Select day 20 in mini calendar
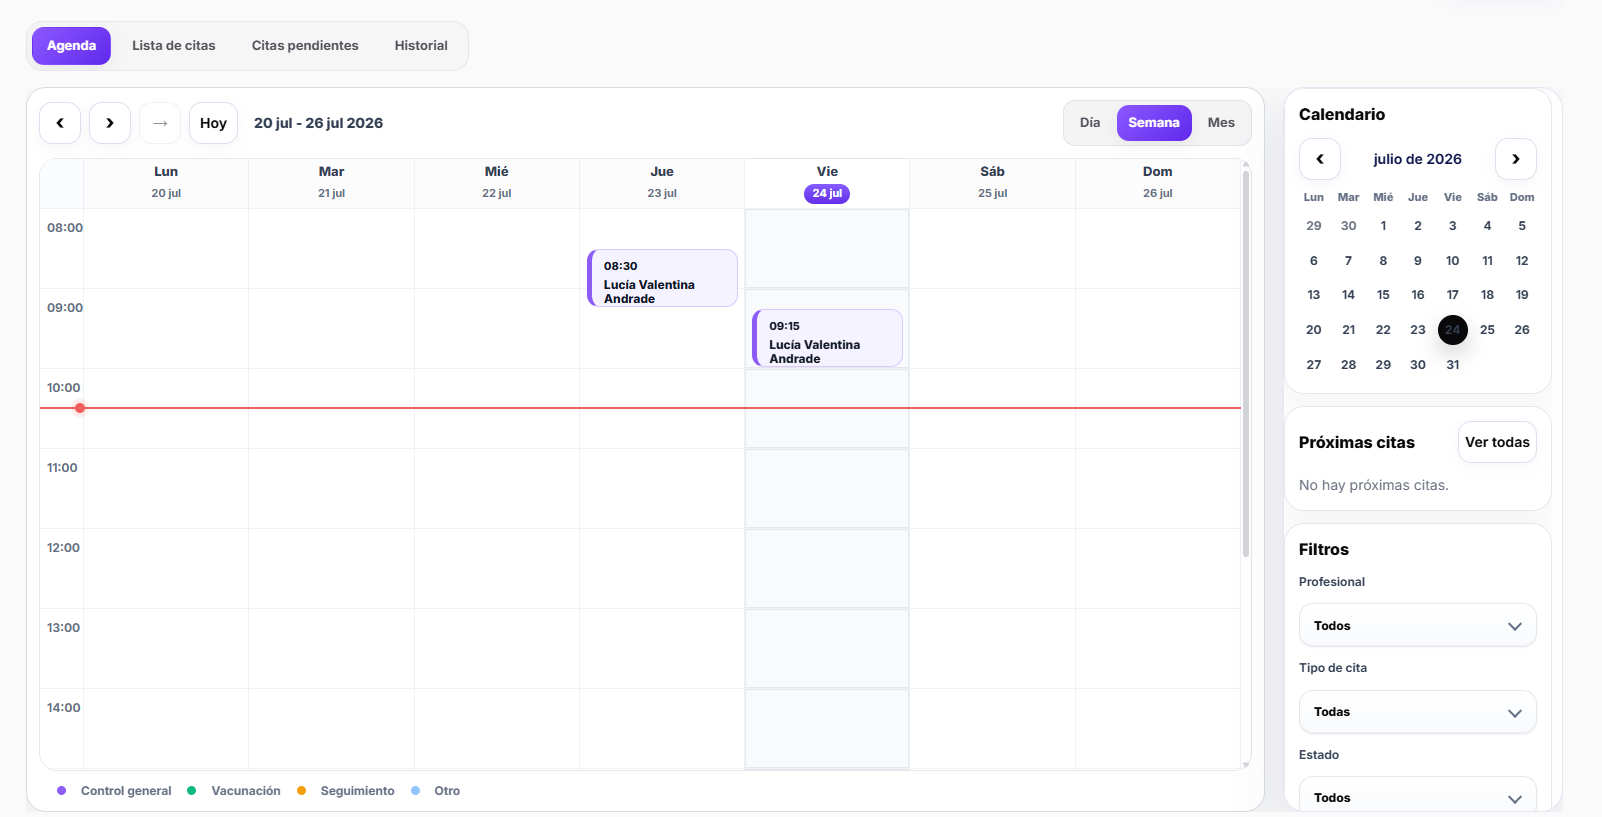This screenshot has width=1602, height=817. tap(1314, 330)
